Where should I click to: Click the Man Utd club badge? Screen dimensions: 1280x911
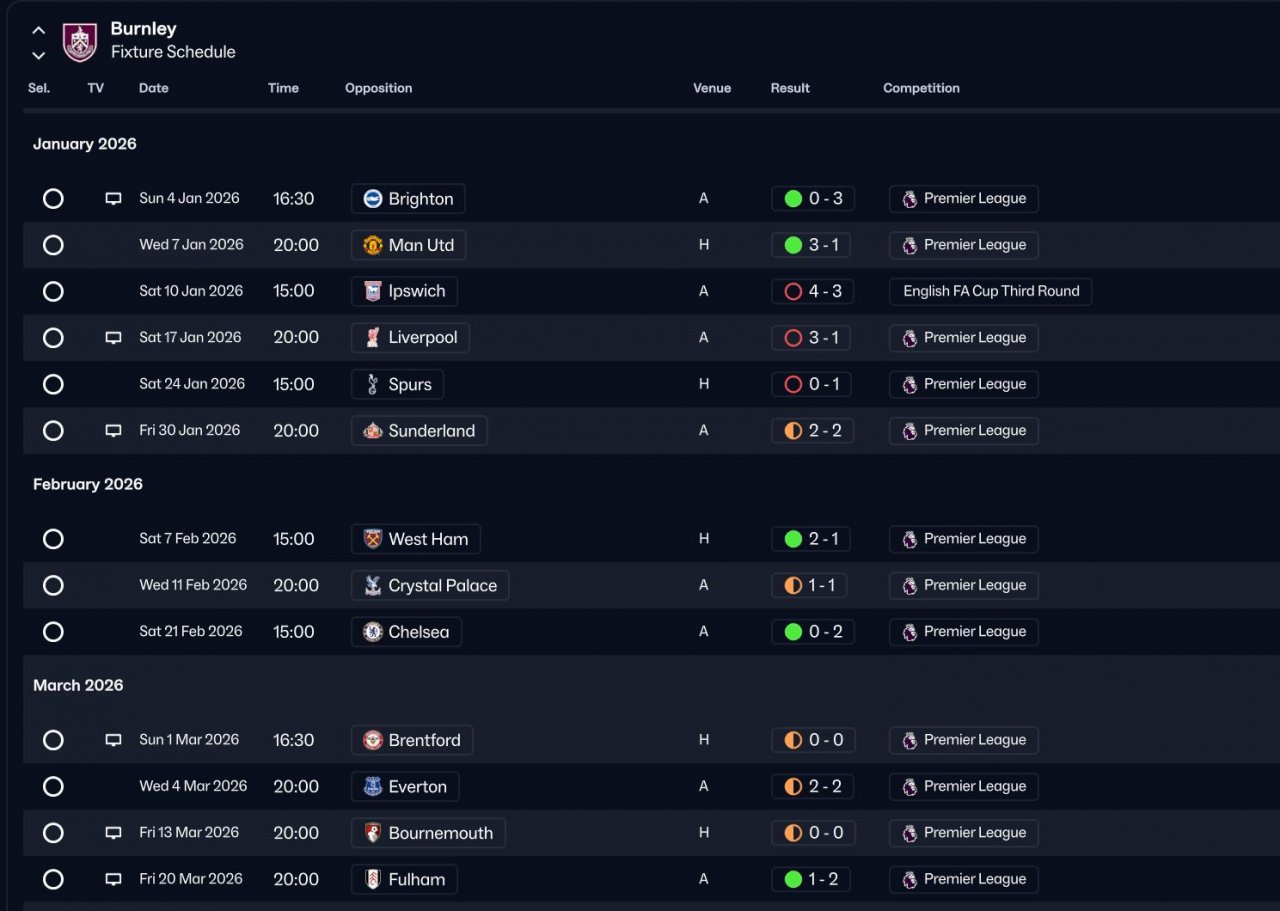pyautogui.click(x=373, y=245)
